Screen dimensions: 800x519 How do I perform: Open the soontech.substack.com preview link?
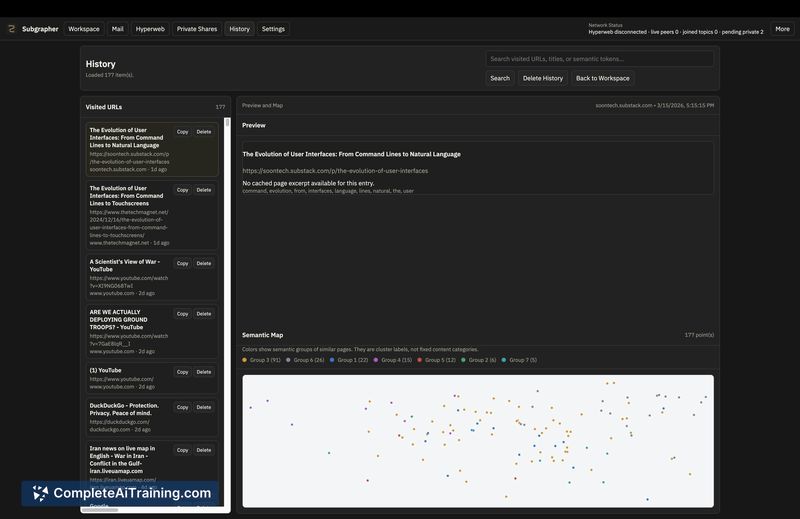tap(335, 171)
